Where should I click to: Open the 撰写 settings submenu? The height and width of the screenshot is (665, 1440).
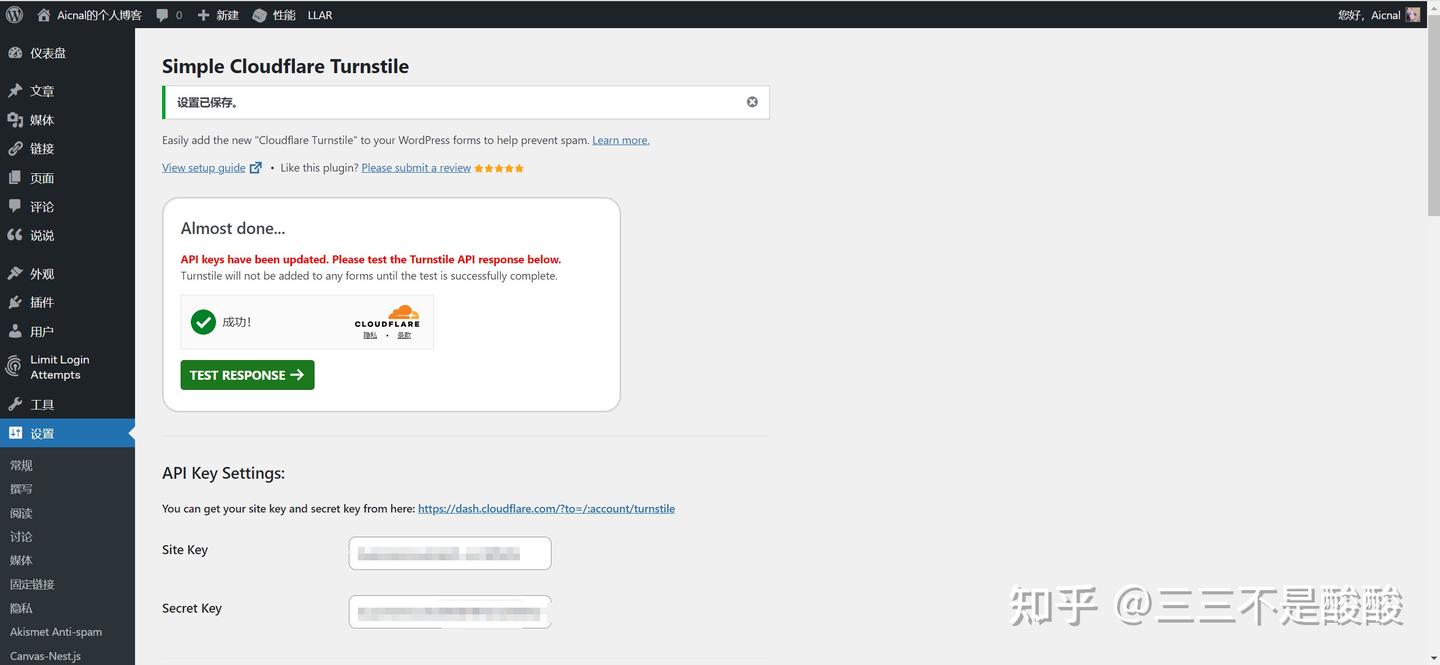[21, 489]
